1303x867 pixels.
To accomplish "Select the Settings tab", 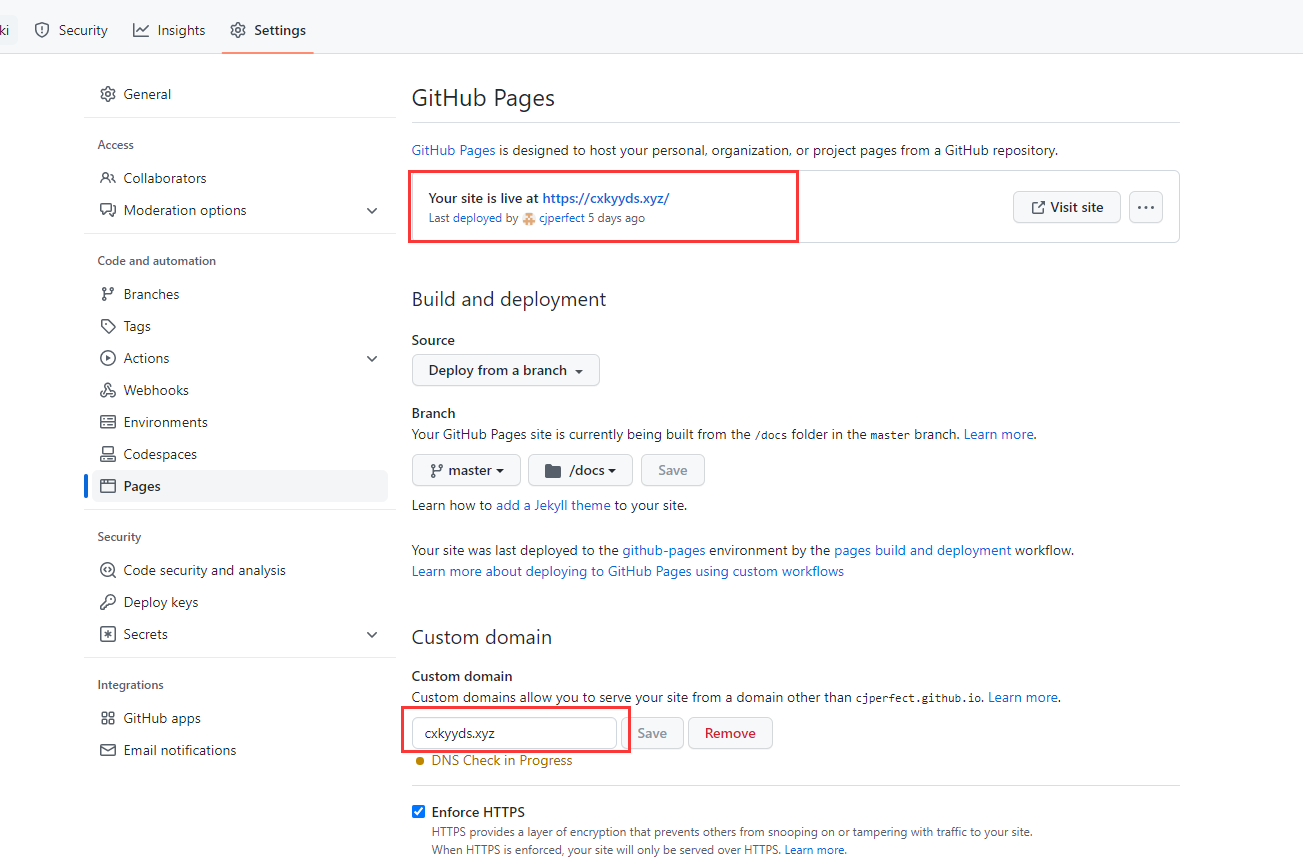I will tap(267, 30).
